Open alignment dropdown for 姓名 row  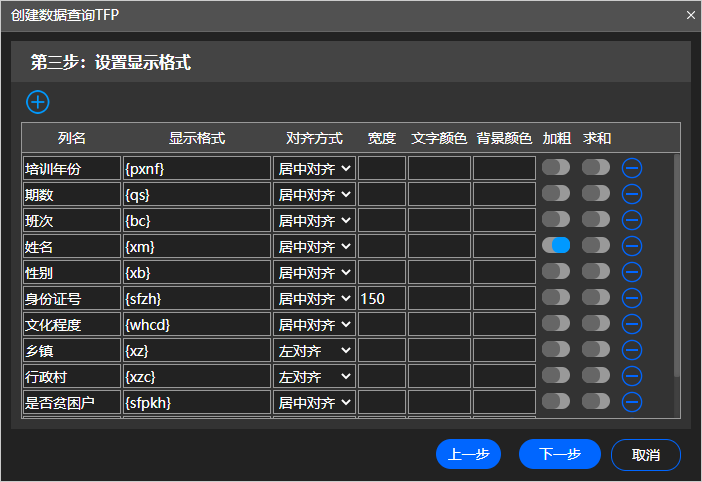click(314, 246)
